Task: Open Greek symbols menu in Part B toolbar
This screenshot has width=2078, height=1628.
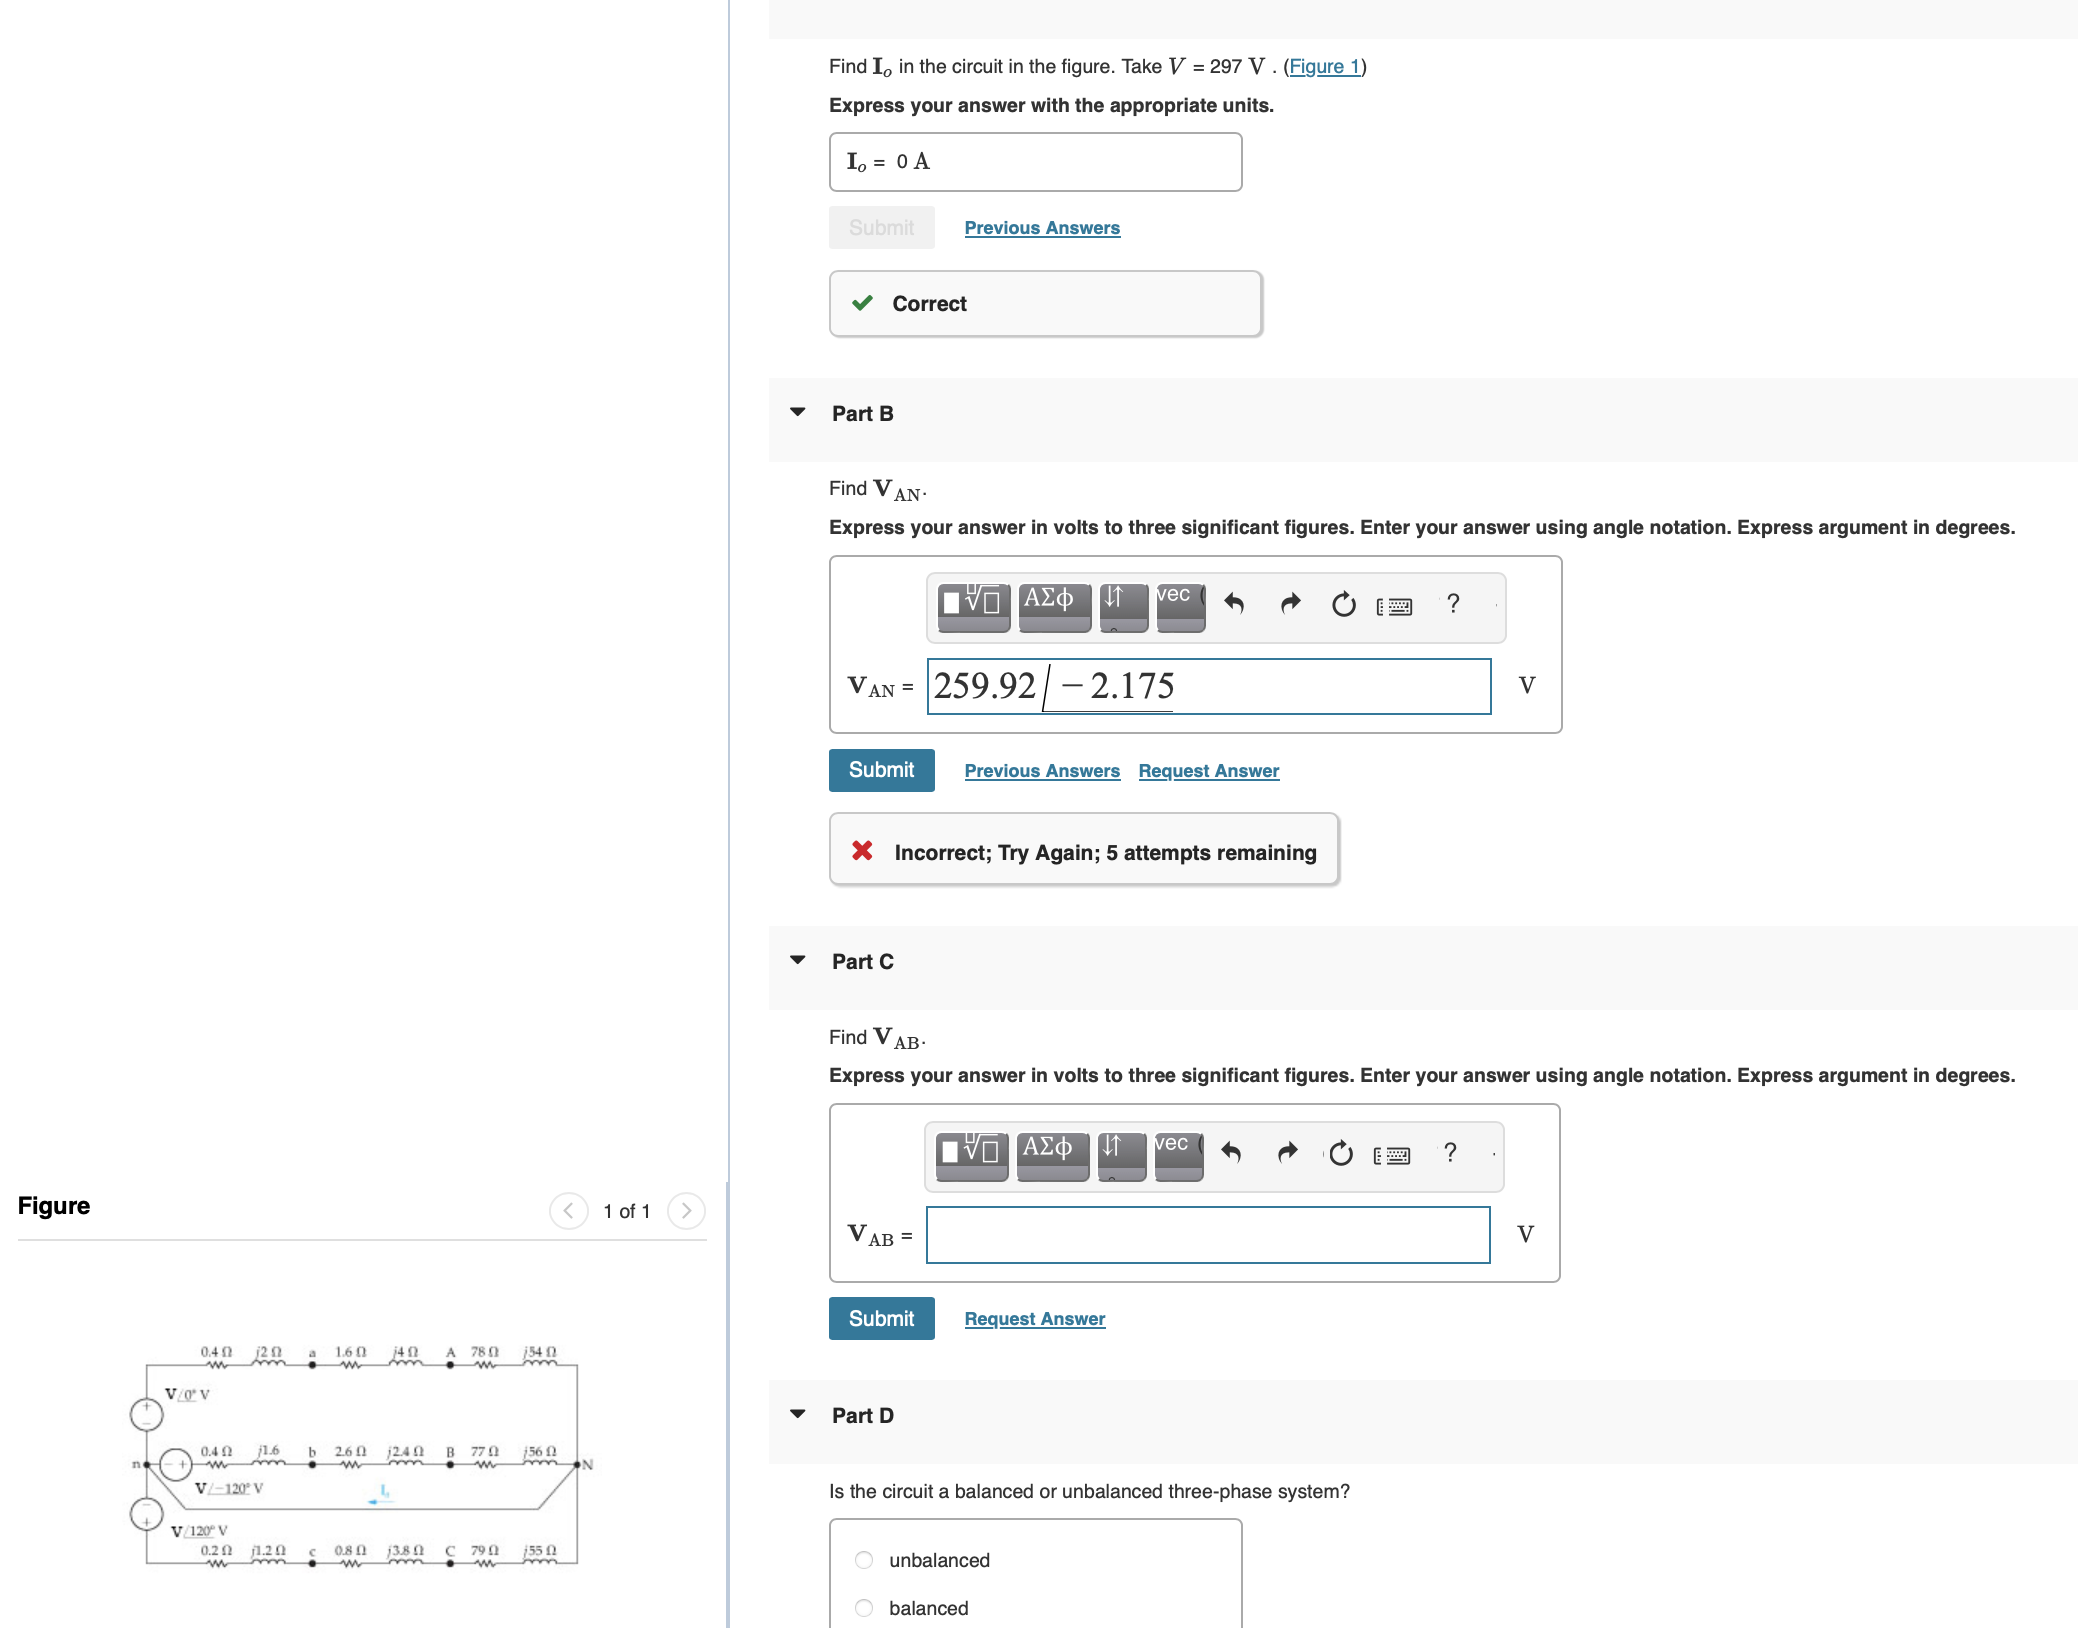Action: [x=1053, y=604]
